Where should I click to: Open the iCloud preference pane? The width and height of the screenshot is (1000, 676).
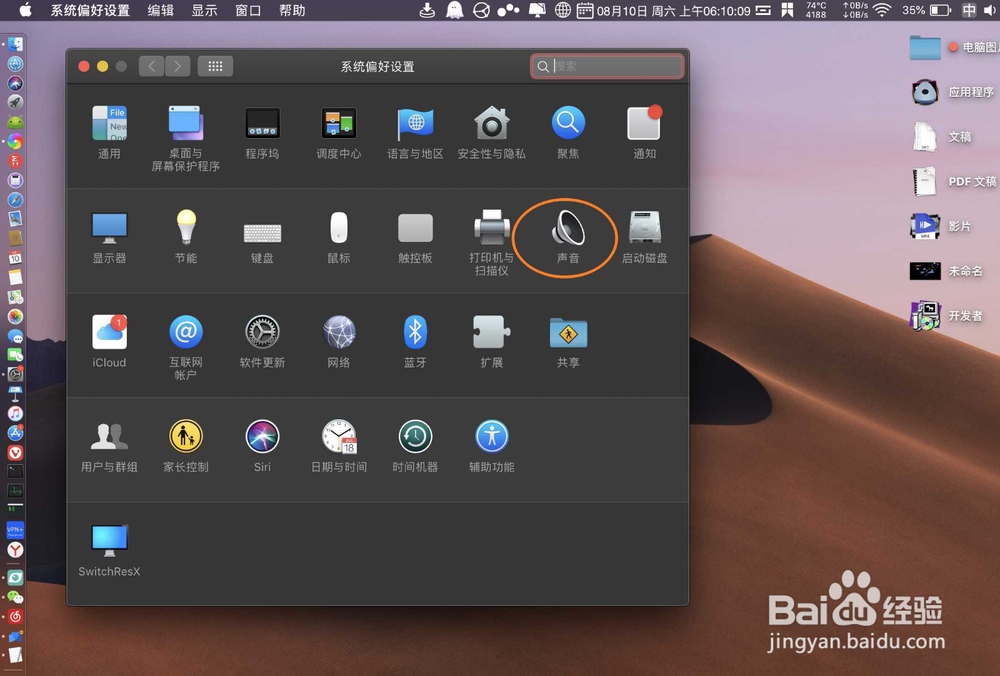pos(109,341)
